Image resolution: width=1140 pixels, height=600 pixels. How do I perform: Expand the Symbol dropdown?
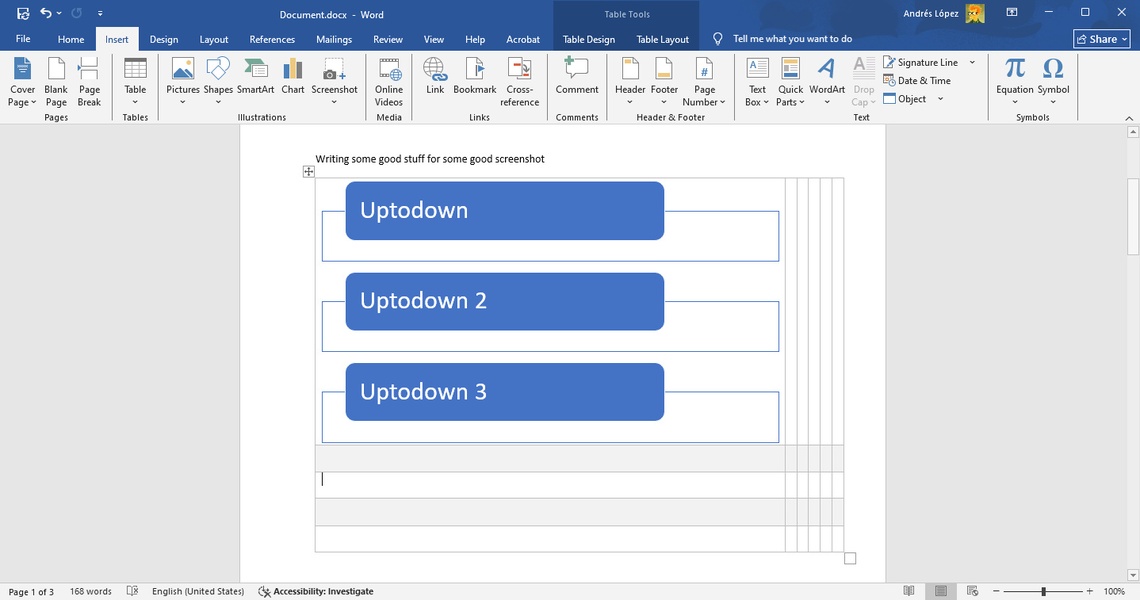click(1053, 101)
